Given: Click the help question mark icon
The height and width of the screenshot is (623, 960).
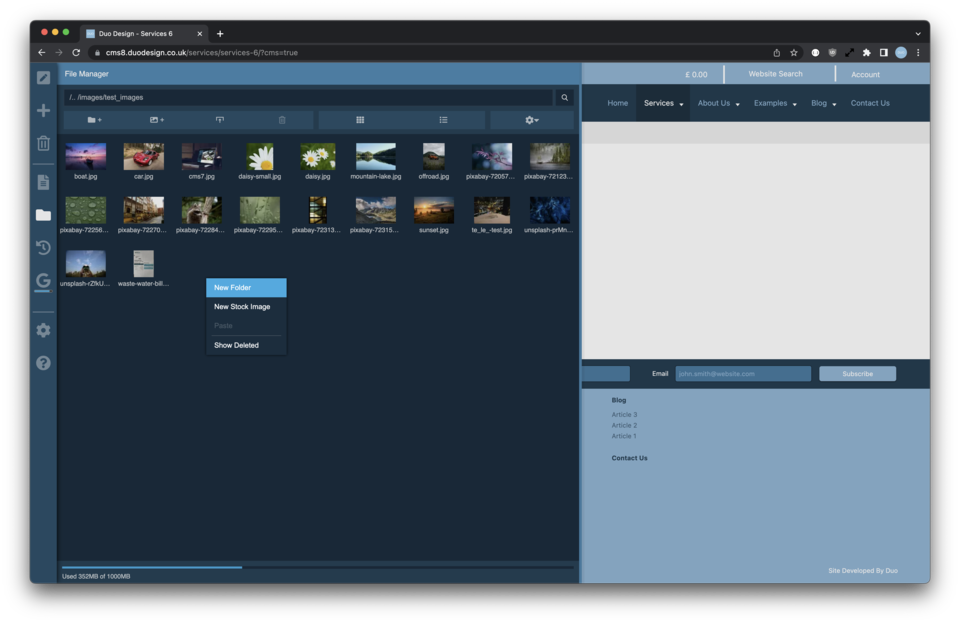Looking at the screenshot, I should coord(43,363).
